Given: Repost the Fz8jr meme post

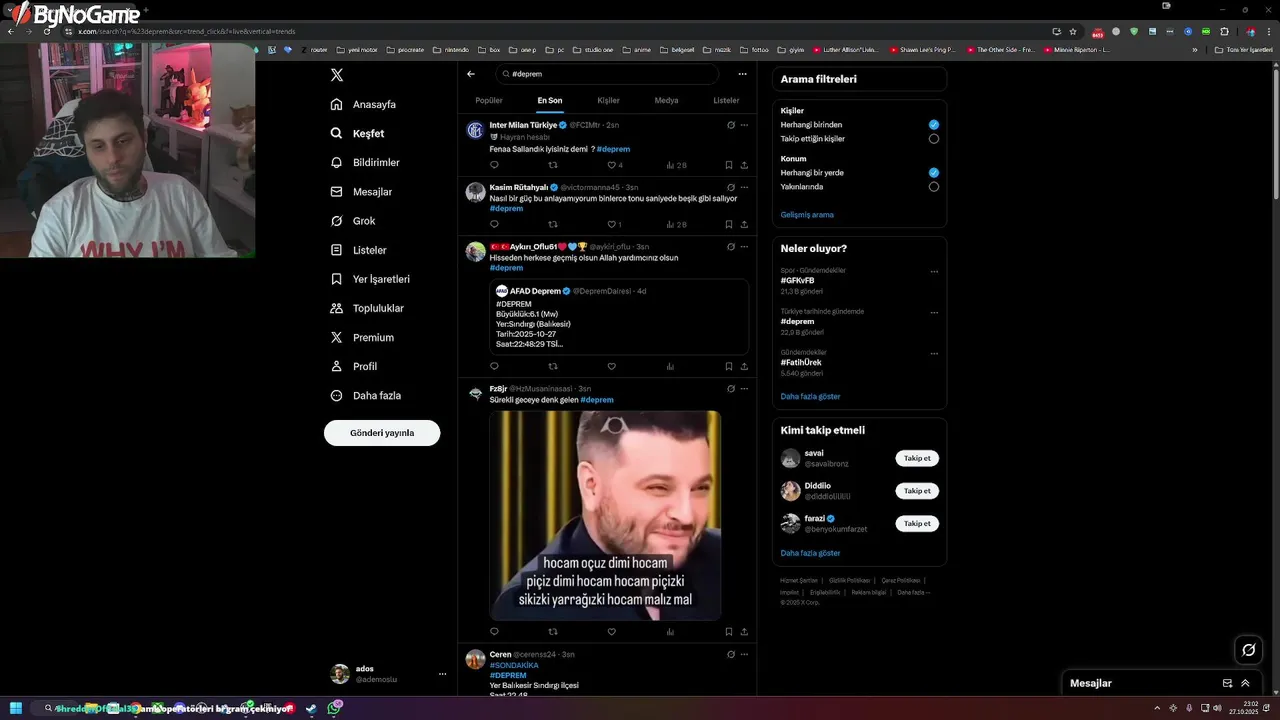Looking at the screenshot, I should click(x=553, y=632).
